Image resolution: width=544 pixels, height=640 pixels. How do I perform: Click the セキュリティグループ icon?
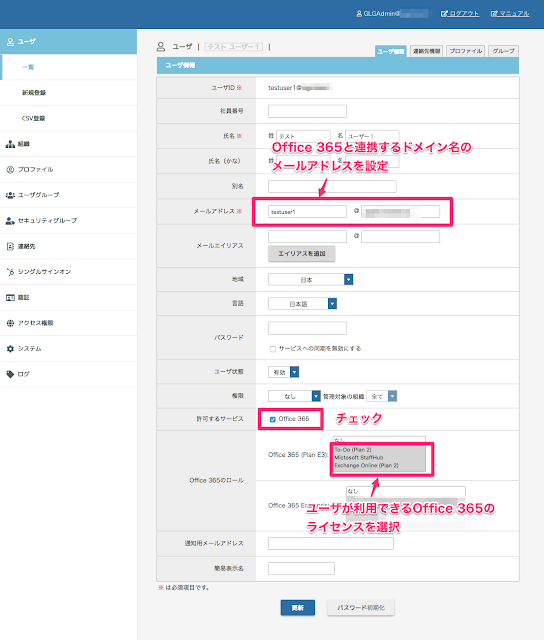(10, 221)
